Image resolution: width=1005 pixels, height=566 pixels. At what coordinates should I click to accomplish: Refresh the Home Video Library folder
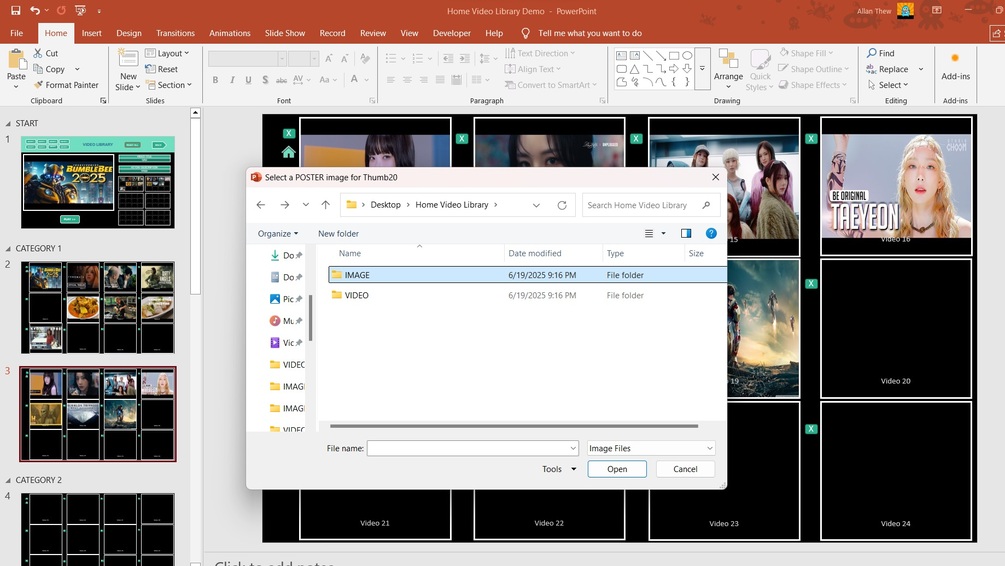(x=562, y=205)
